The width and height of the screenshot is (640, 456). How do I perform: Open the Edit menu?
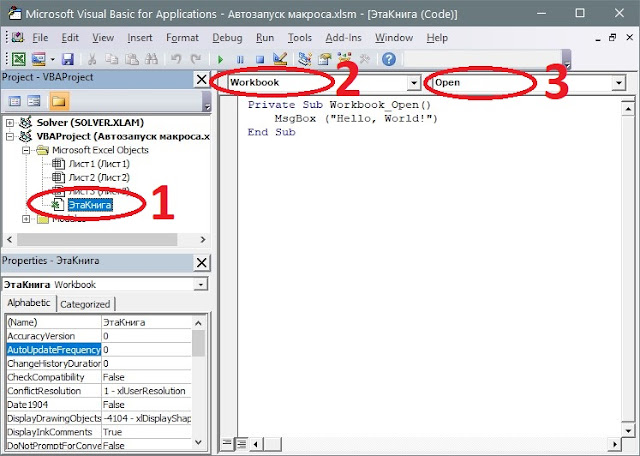coord(70,38)
